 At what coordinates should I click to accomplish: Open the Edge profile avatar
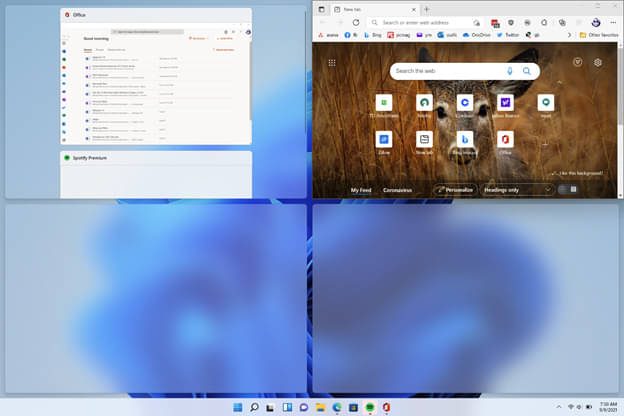click(x=596, y=23)
